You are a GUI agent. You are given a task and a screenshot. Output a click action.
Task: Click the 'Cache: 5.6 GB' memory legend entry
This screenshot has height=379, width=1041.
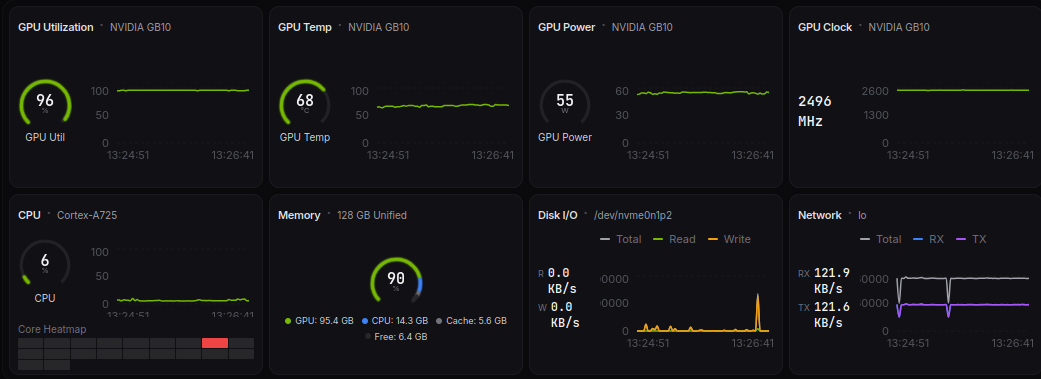[471, 321]
